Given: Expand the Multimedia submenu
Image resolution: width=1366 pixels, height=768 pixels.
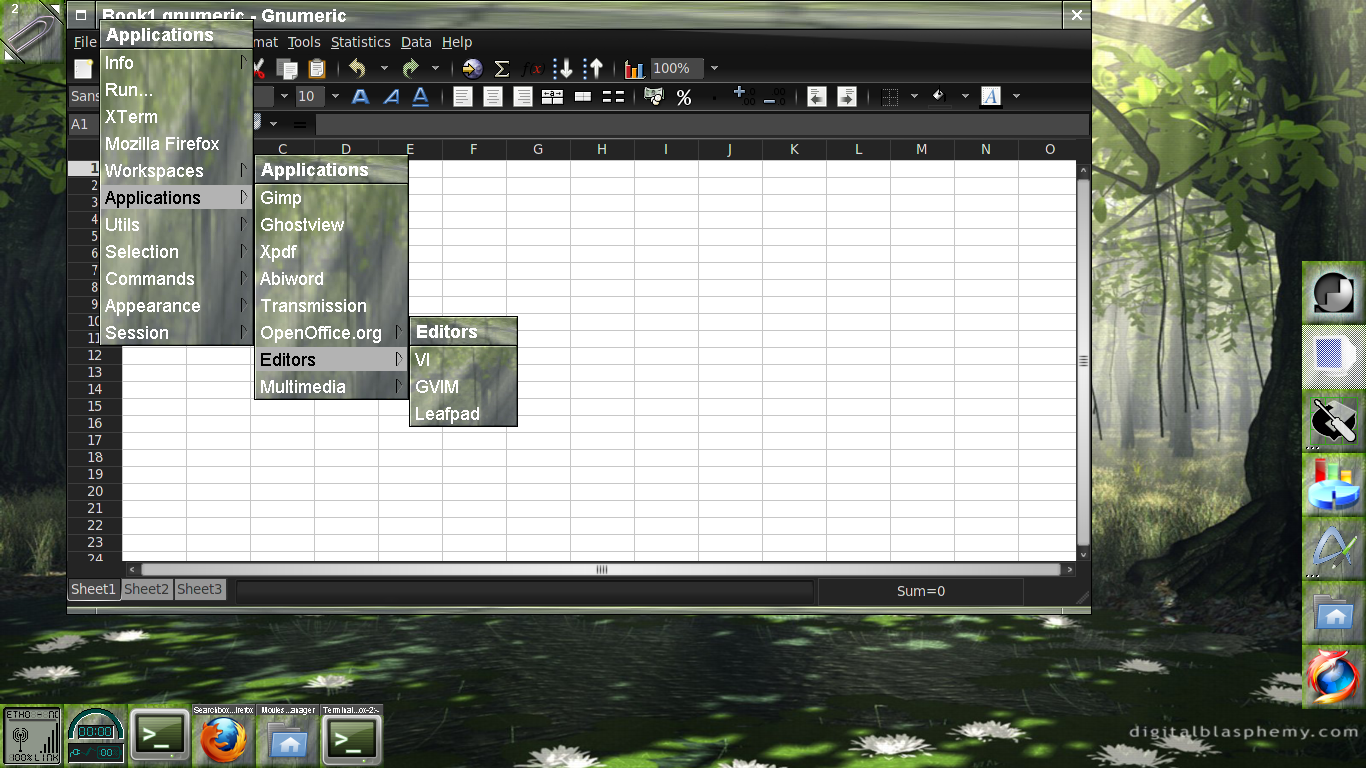Looking at the screenshot, I should (x=331, y=387).
